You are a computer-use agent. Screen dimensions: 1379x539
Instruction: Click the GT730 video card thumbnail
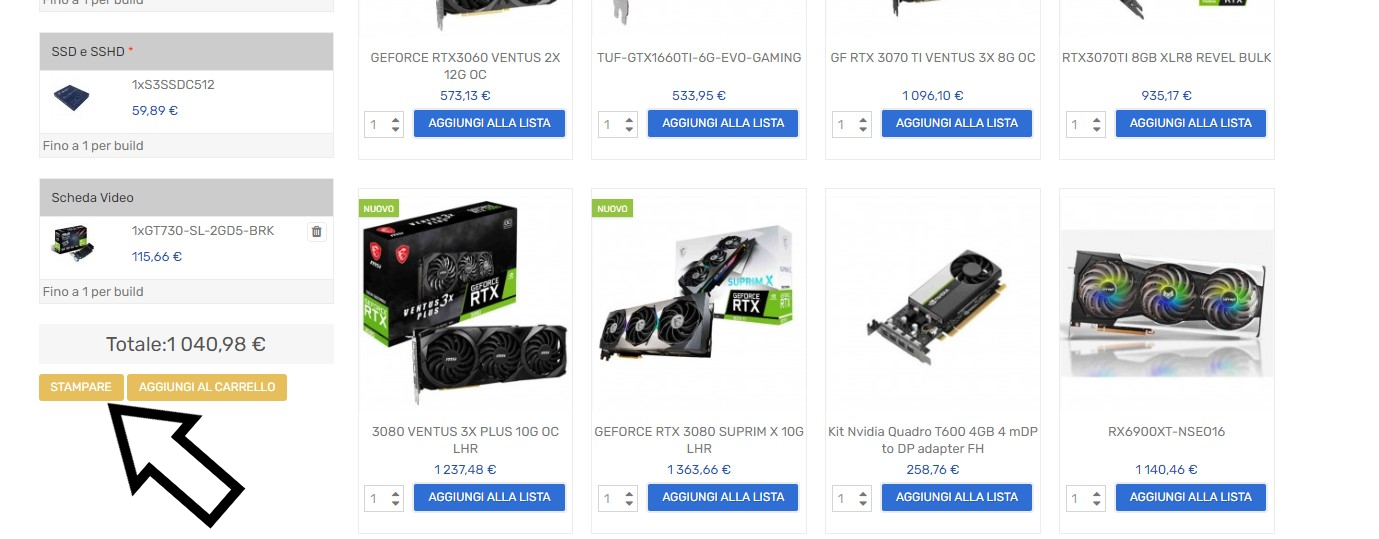pos(72,244)
